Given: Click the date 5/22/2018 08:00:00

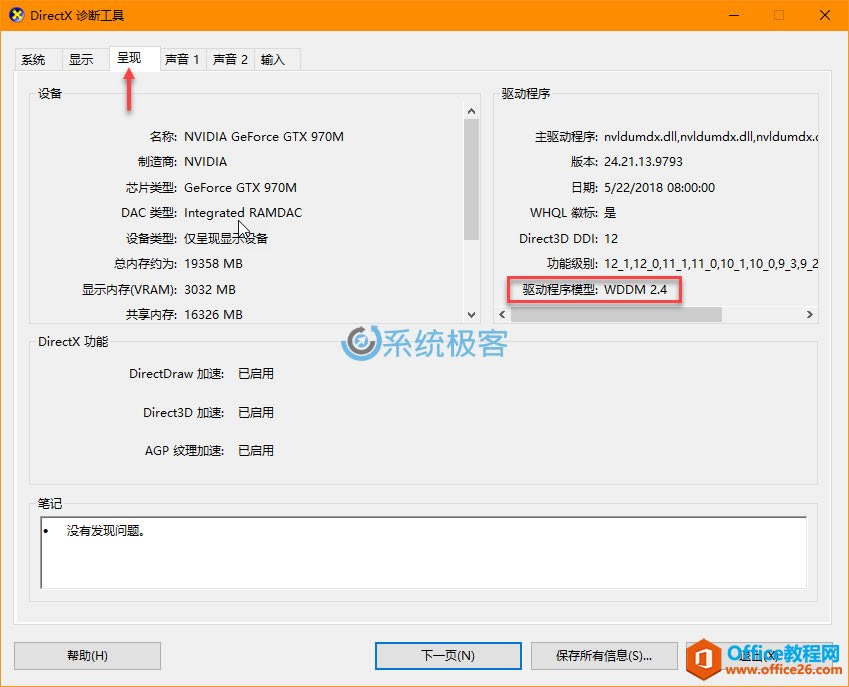Looking at the screenshot, I should coord(659,188).
